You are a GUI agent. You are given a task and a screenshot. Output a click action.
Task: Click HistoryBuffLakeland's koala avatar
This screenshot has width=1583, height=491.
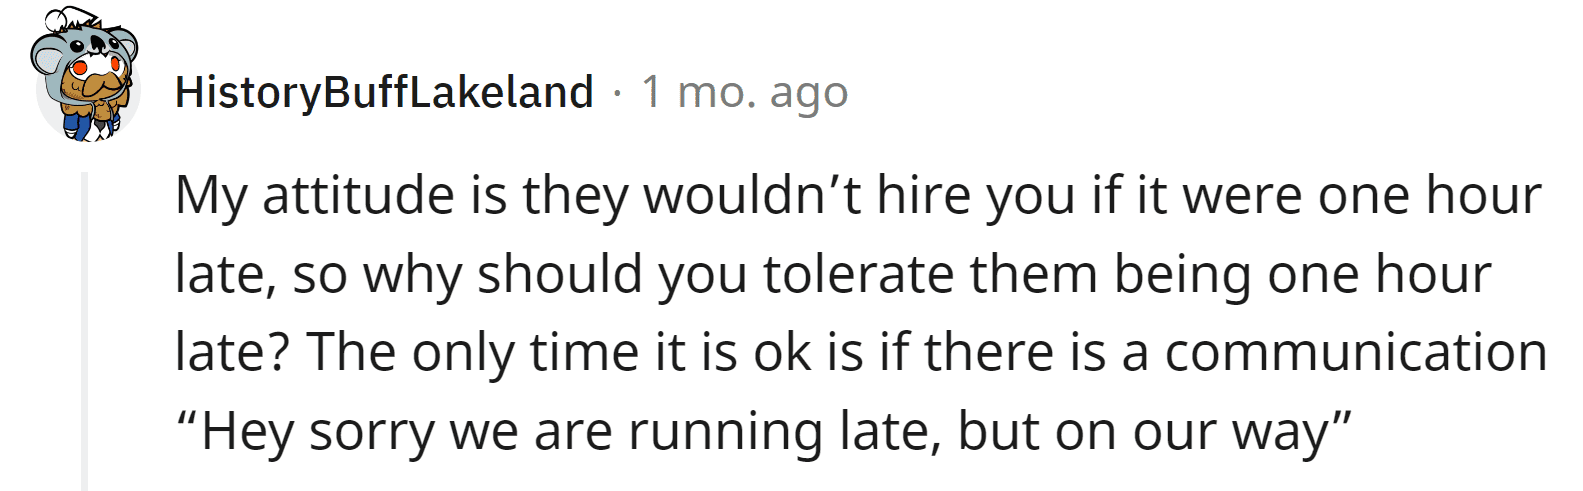tap(84, 78)
